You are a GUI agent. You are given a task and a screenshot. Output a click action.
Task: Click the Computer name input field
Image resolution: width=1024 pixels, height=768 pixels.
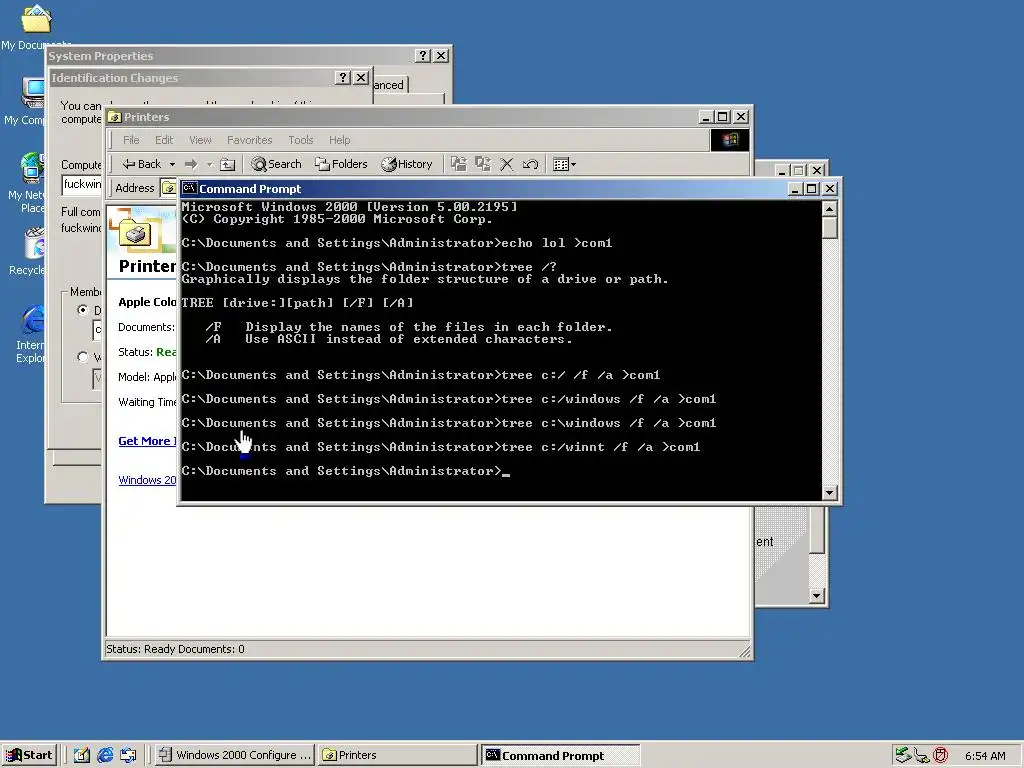click(82, 184)
